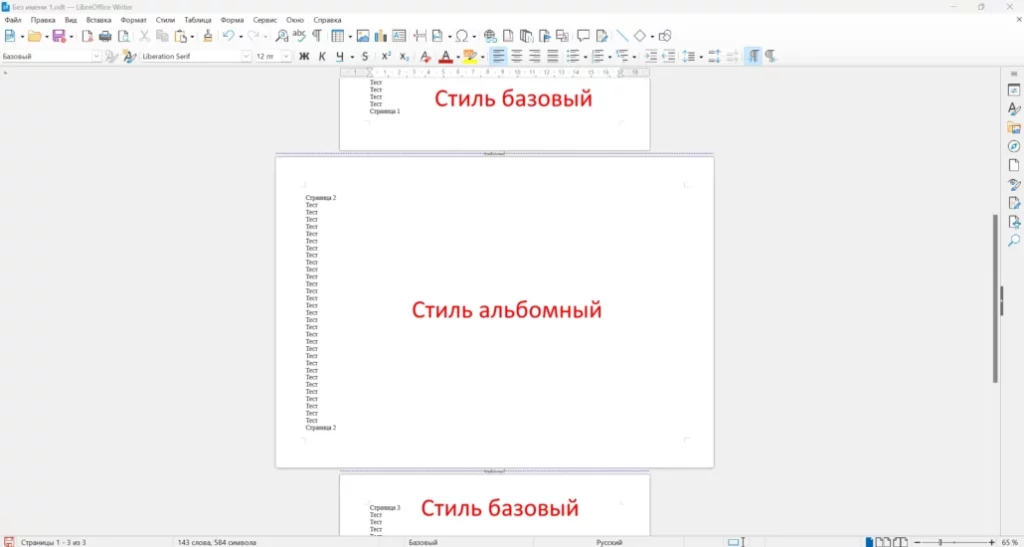Open line spacing dropdown arrow
The width and height of the screenshot is (1024, 547).
[701, 57]
